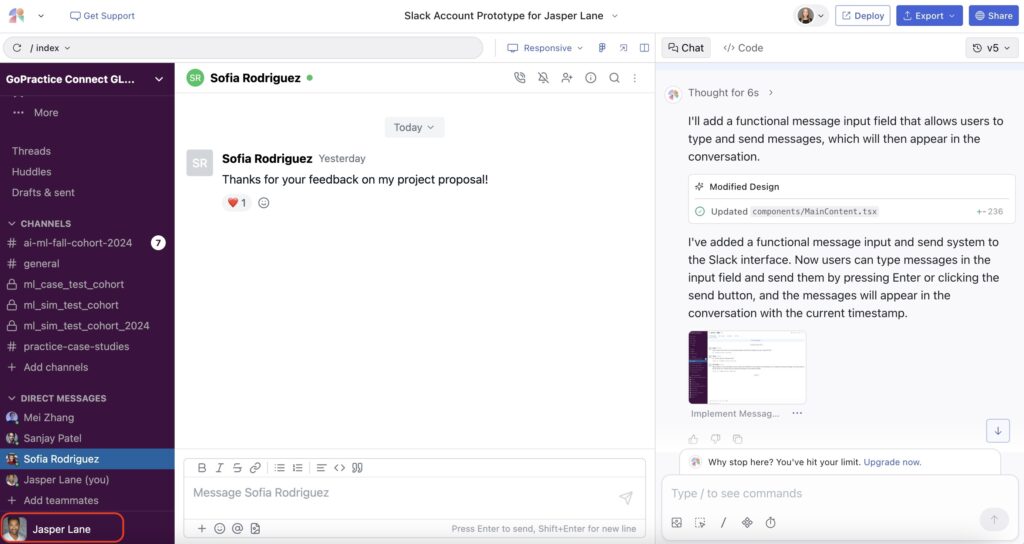The width and height of the screenshot is (1024, 544).
Task: Insert a numbered list
Action: pos(298,468)
